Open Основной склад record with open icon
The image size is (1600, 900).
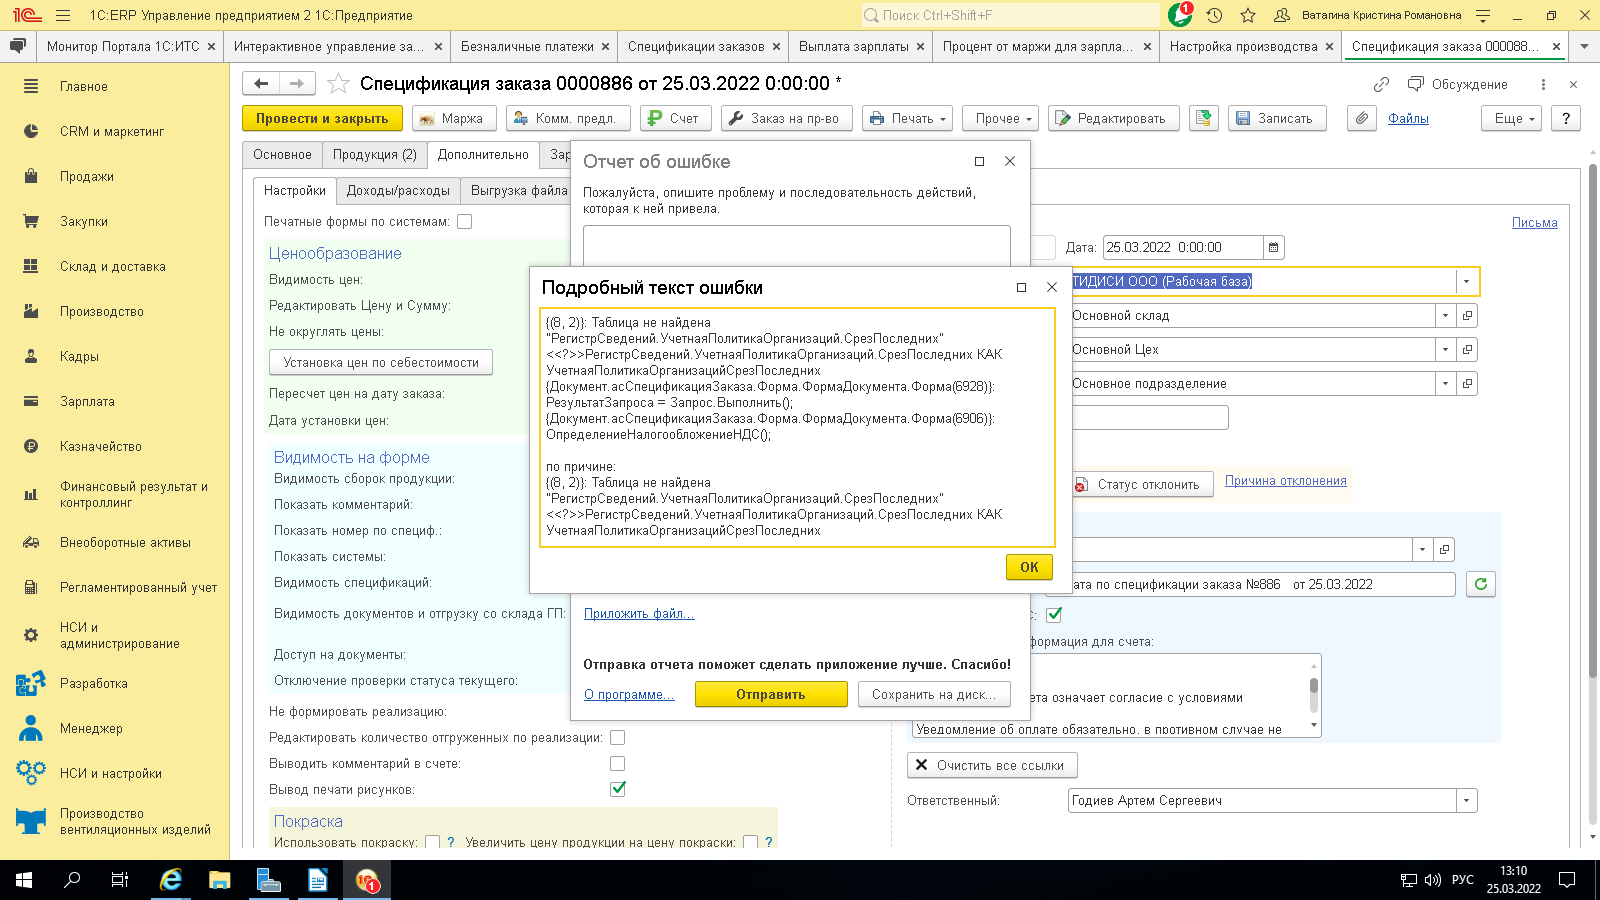coord(1467,315)
